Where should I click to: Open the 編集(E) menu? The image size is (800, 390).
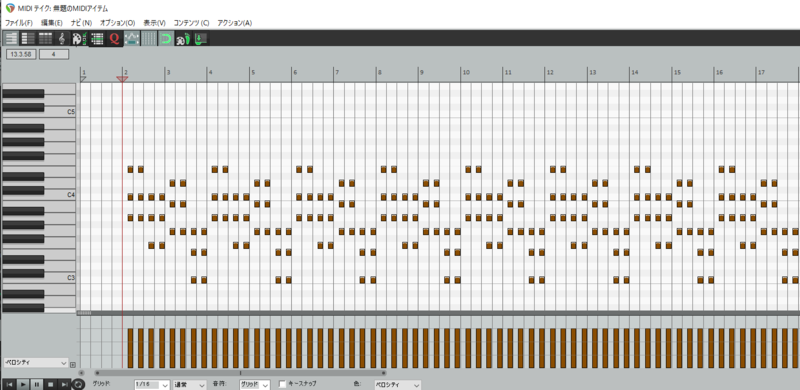click(x=52, y=23)
